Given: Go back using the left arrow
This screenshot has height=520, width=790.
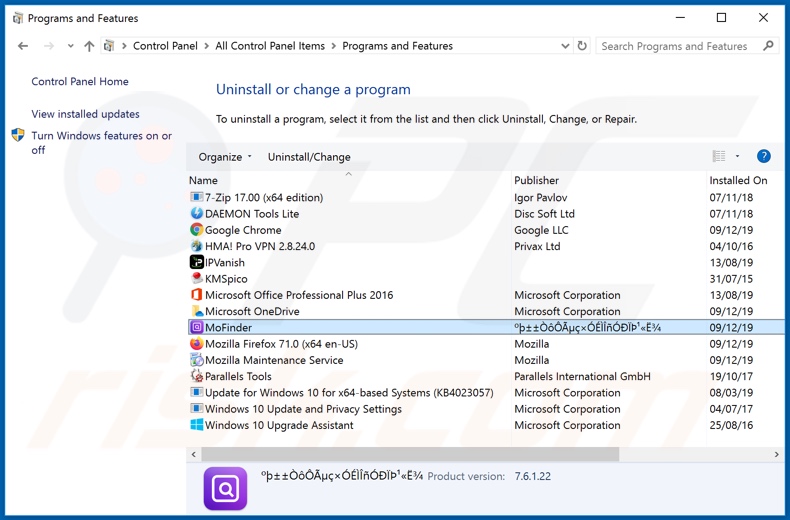Looking at the screenshot, I should point(23,46).
